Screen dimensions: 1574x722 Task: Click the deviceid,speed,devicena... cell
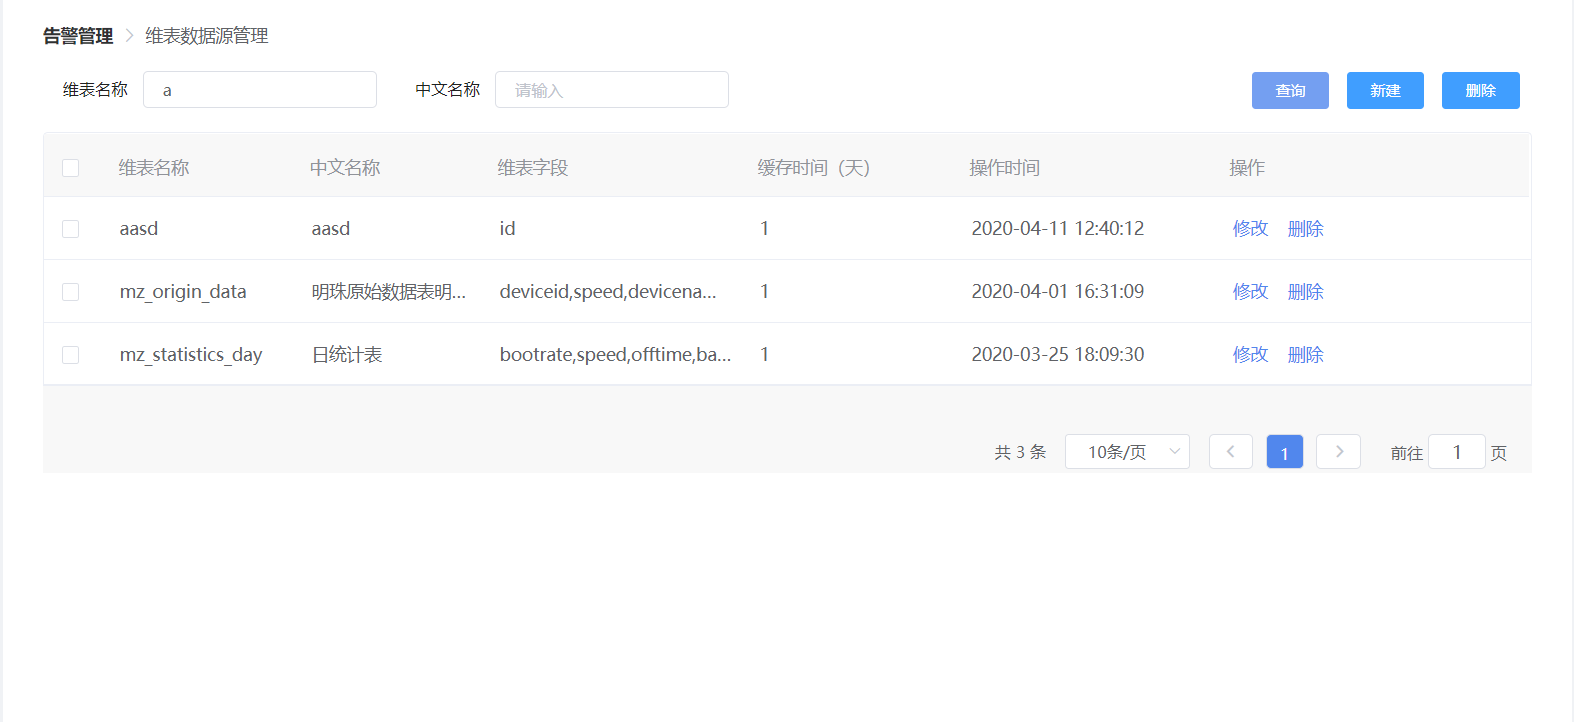pos(608,292)
